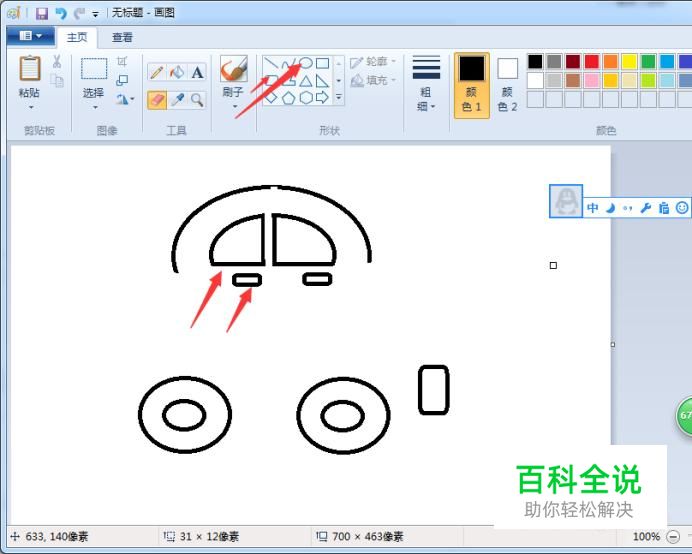Click the Crop icon in Image group
The width and height of the screenshot is (692, 554).
point(122,61)
